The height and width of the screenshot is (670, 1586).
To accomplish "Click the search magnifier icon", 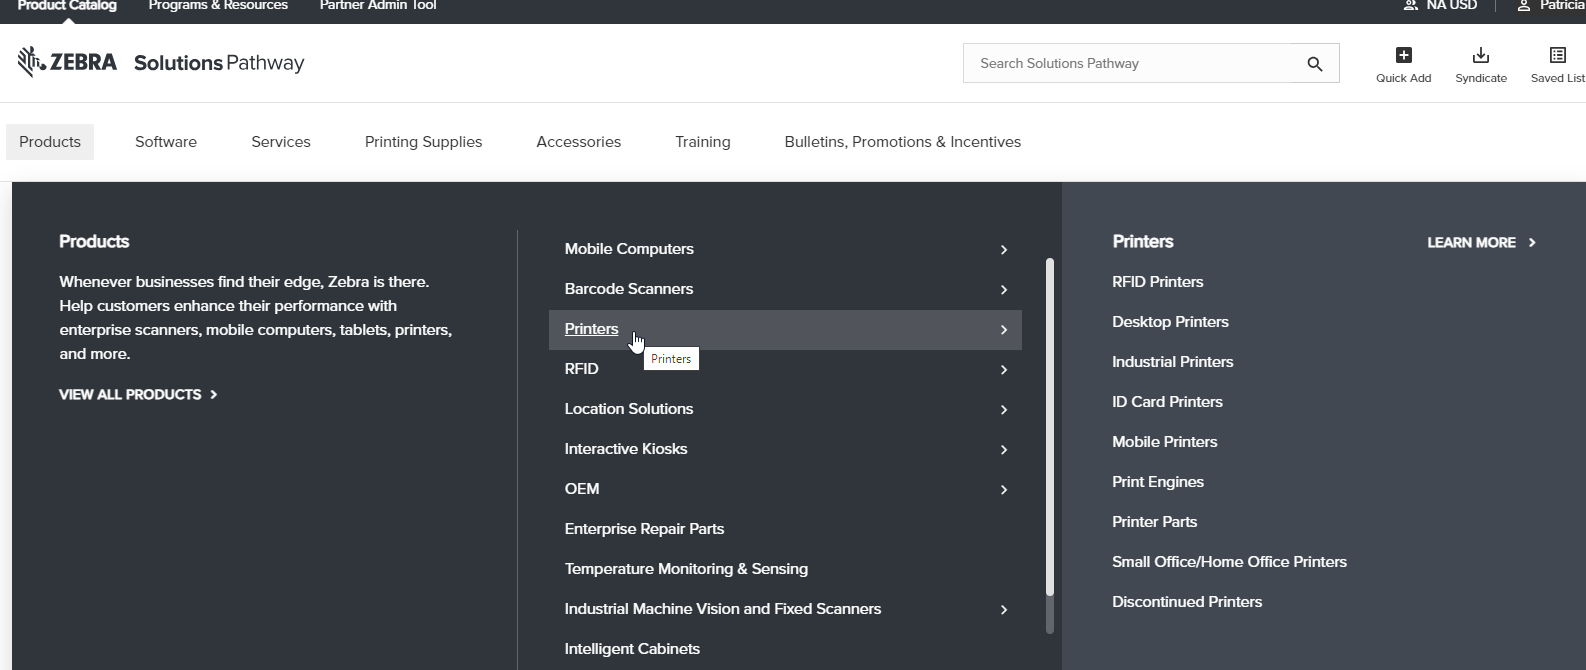I will pos(1314,64).
